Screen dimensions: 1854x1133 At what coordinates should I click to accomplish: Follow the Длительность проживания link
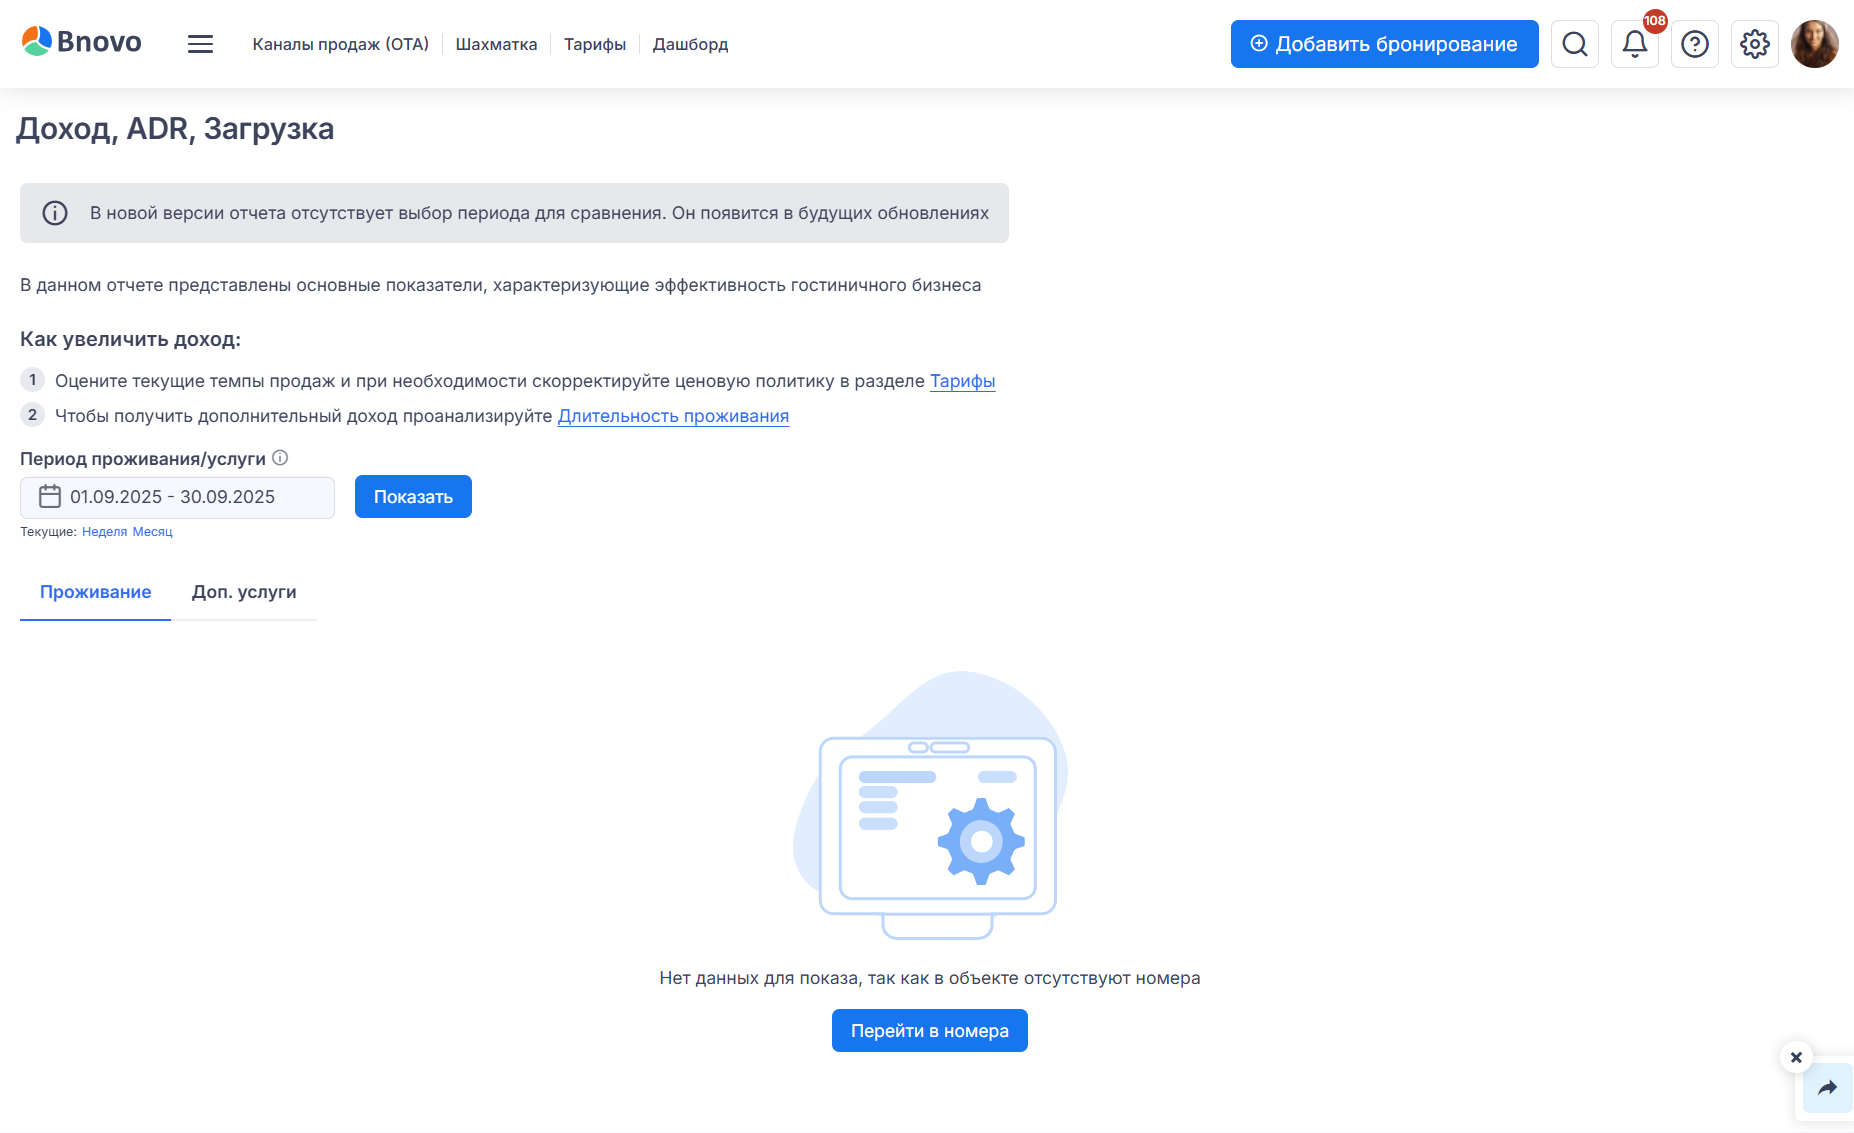point(673,416)
